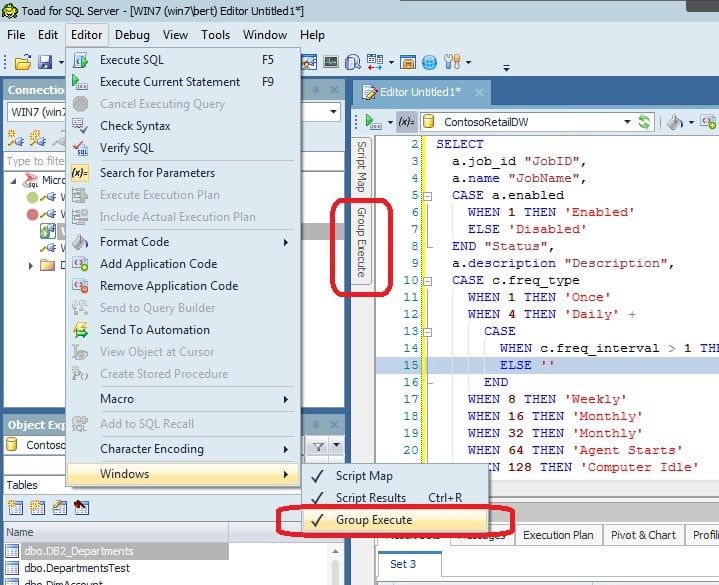Open the Macro submenu

(183, 399)
